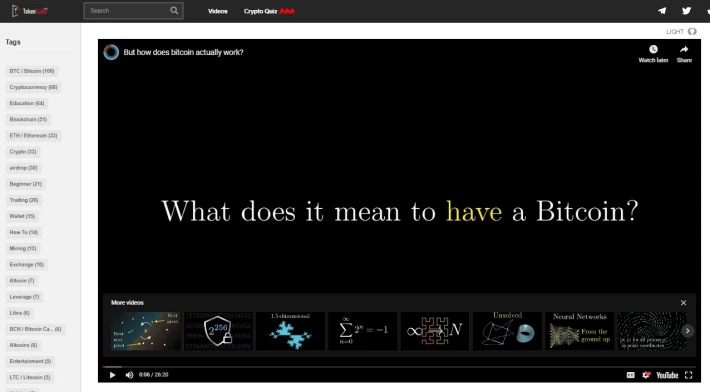Choose the 'Altcoin (7)' tag
The image size is (710, 392).
click(22, 281)
